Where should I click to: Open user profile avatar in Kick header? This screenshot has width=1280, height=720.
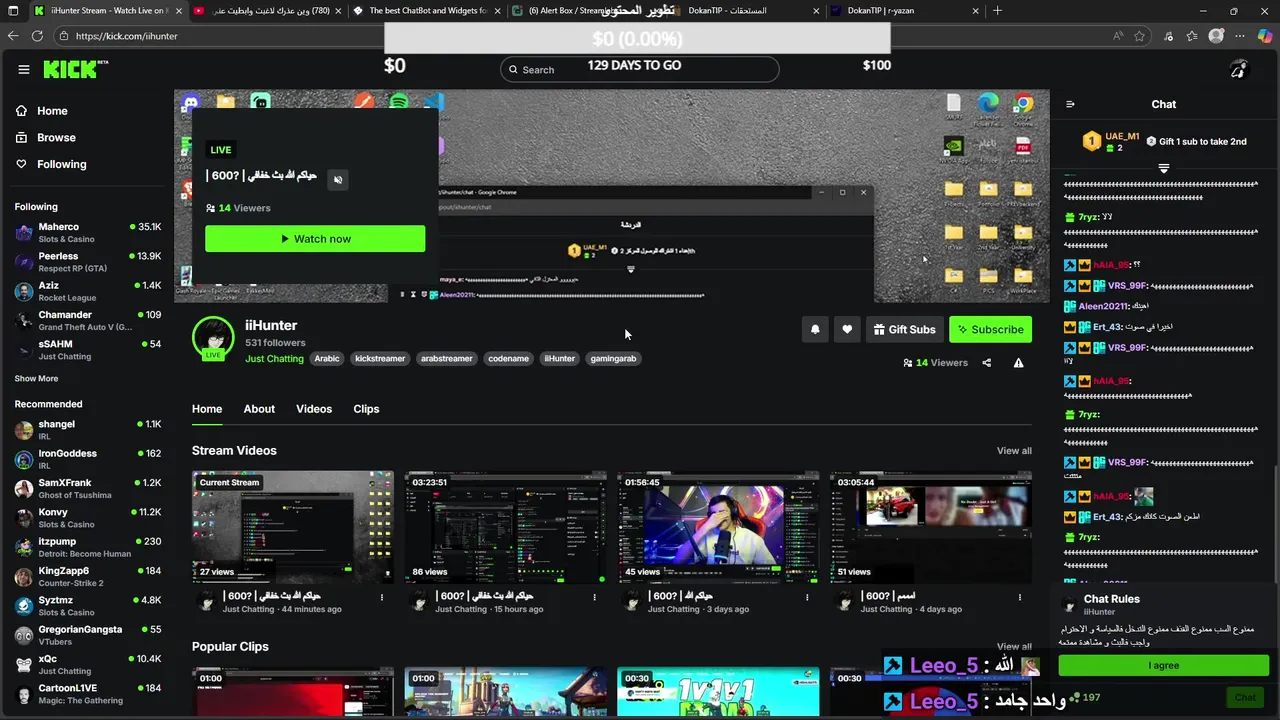click(1239, 70)
